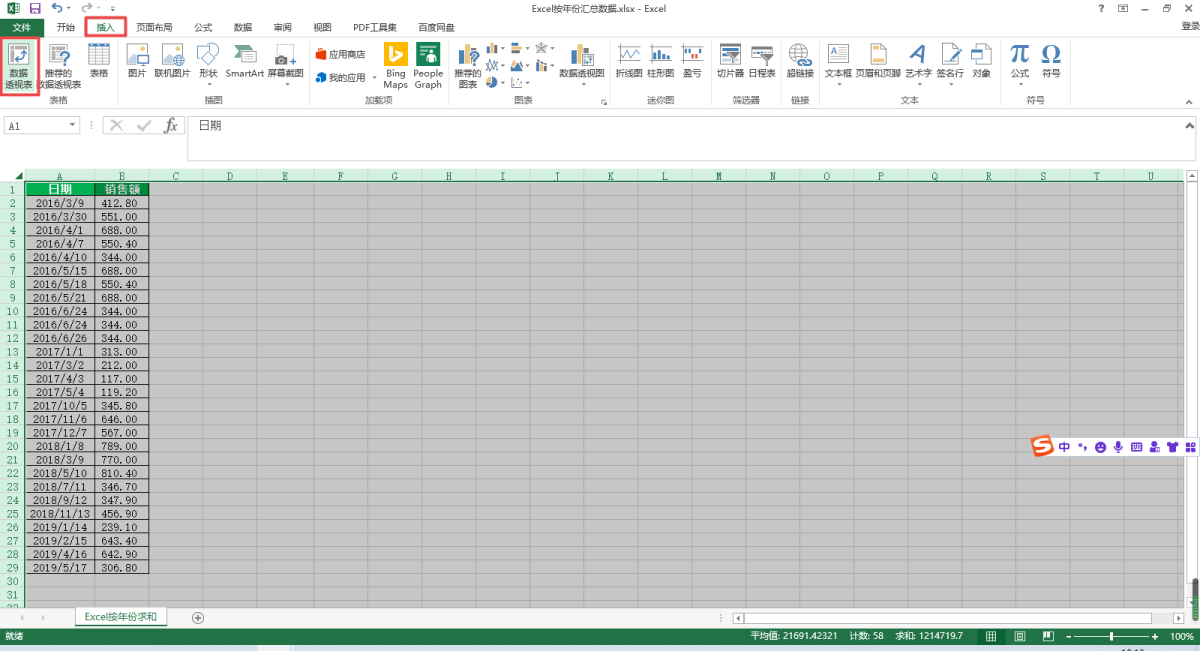Toggle Page Break Preview view

1049,636
